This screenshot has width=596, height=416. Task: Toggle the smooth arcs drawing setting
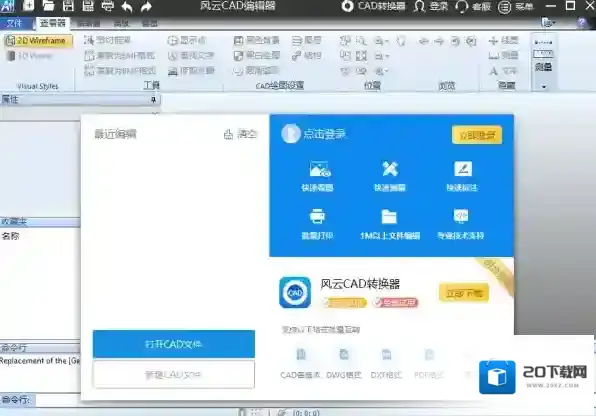tap(256, 70)
